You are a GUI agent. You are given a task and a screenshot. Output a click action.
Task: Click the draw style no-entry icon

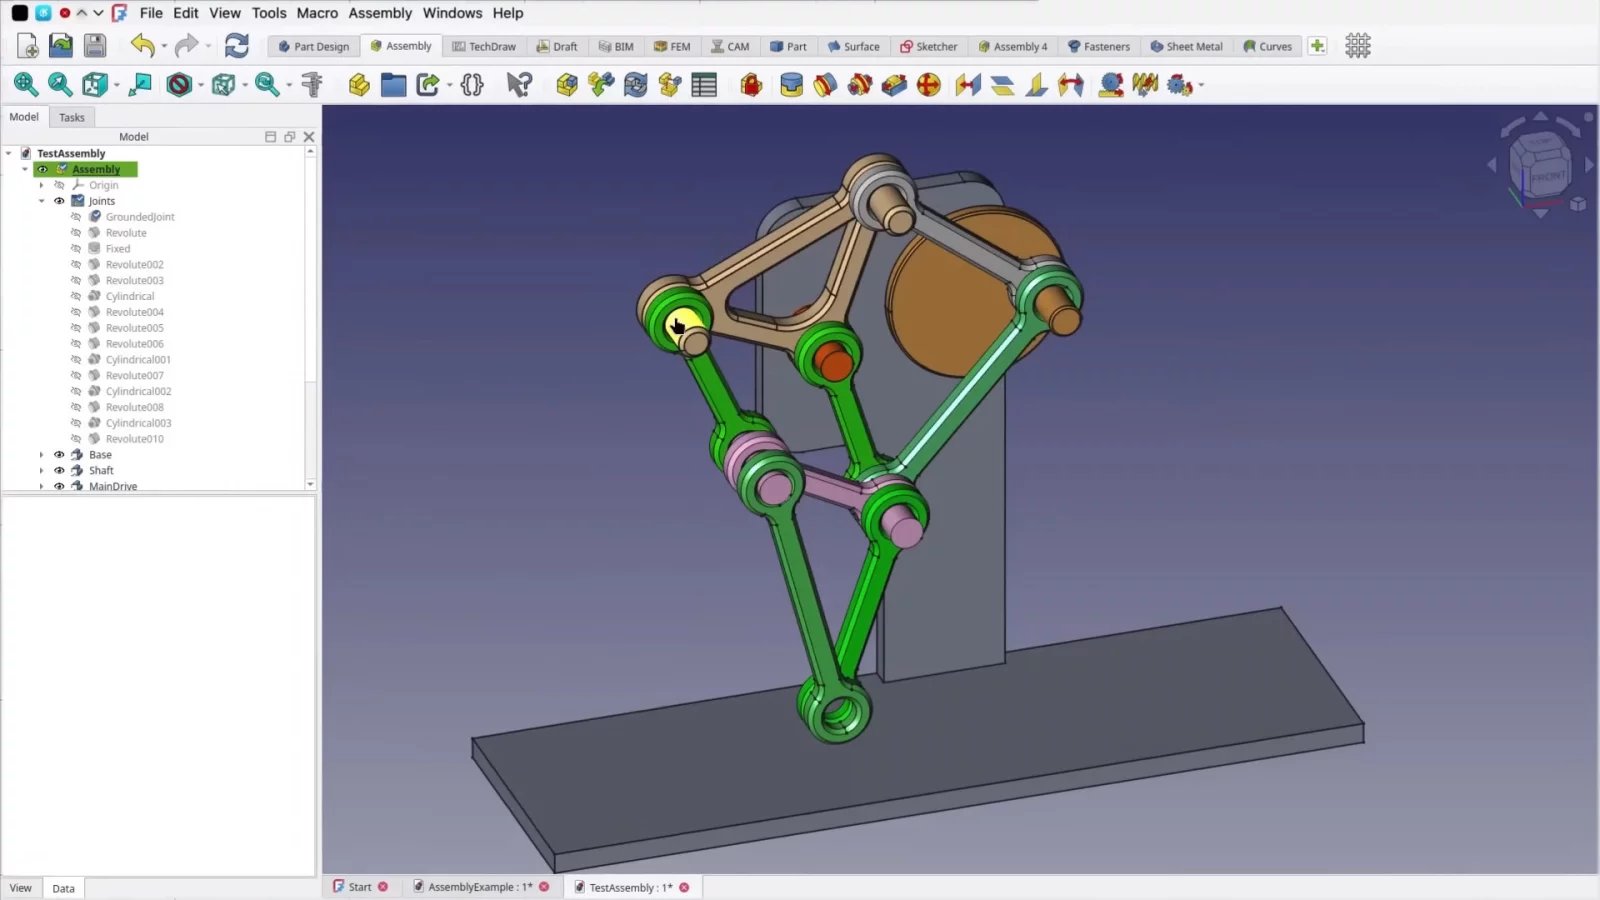pyautogui.click(x=179, y=85)
